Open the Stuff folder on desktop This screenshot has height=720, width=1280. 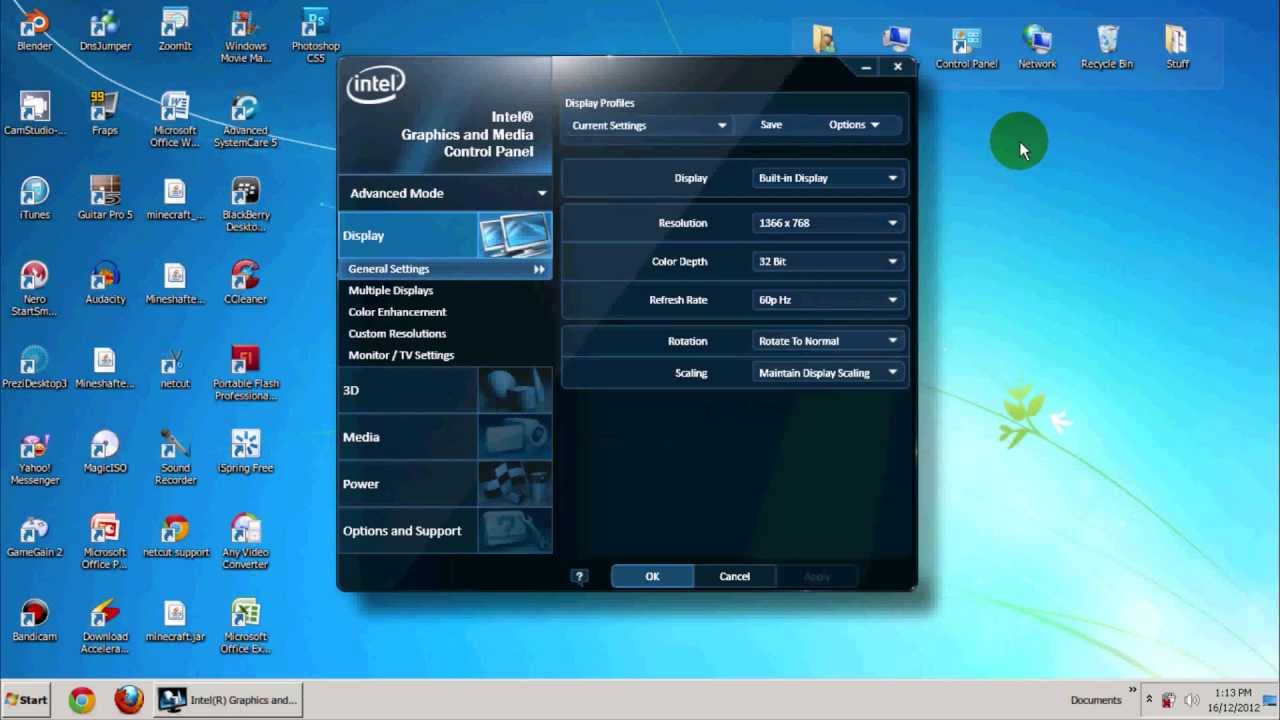(x=1177, y=48)
